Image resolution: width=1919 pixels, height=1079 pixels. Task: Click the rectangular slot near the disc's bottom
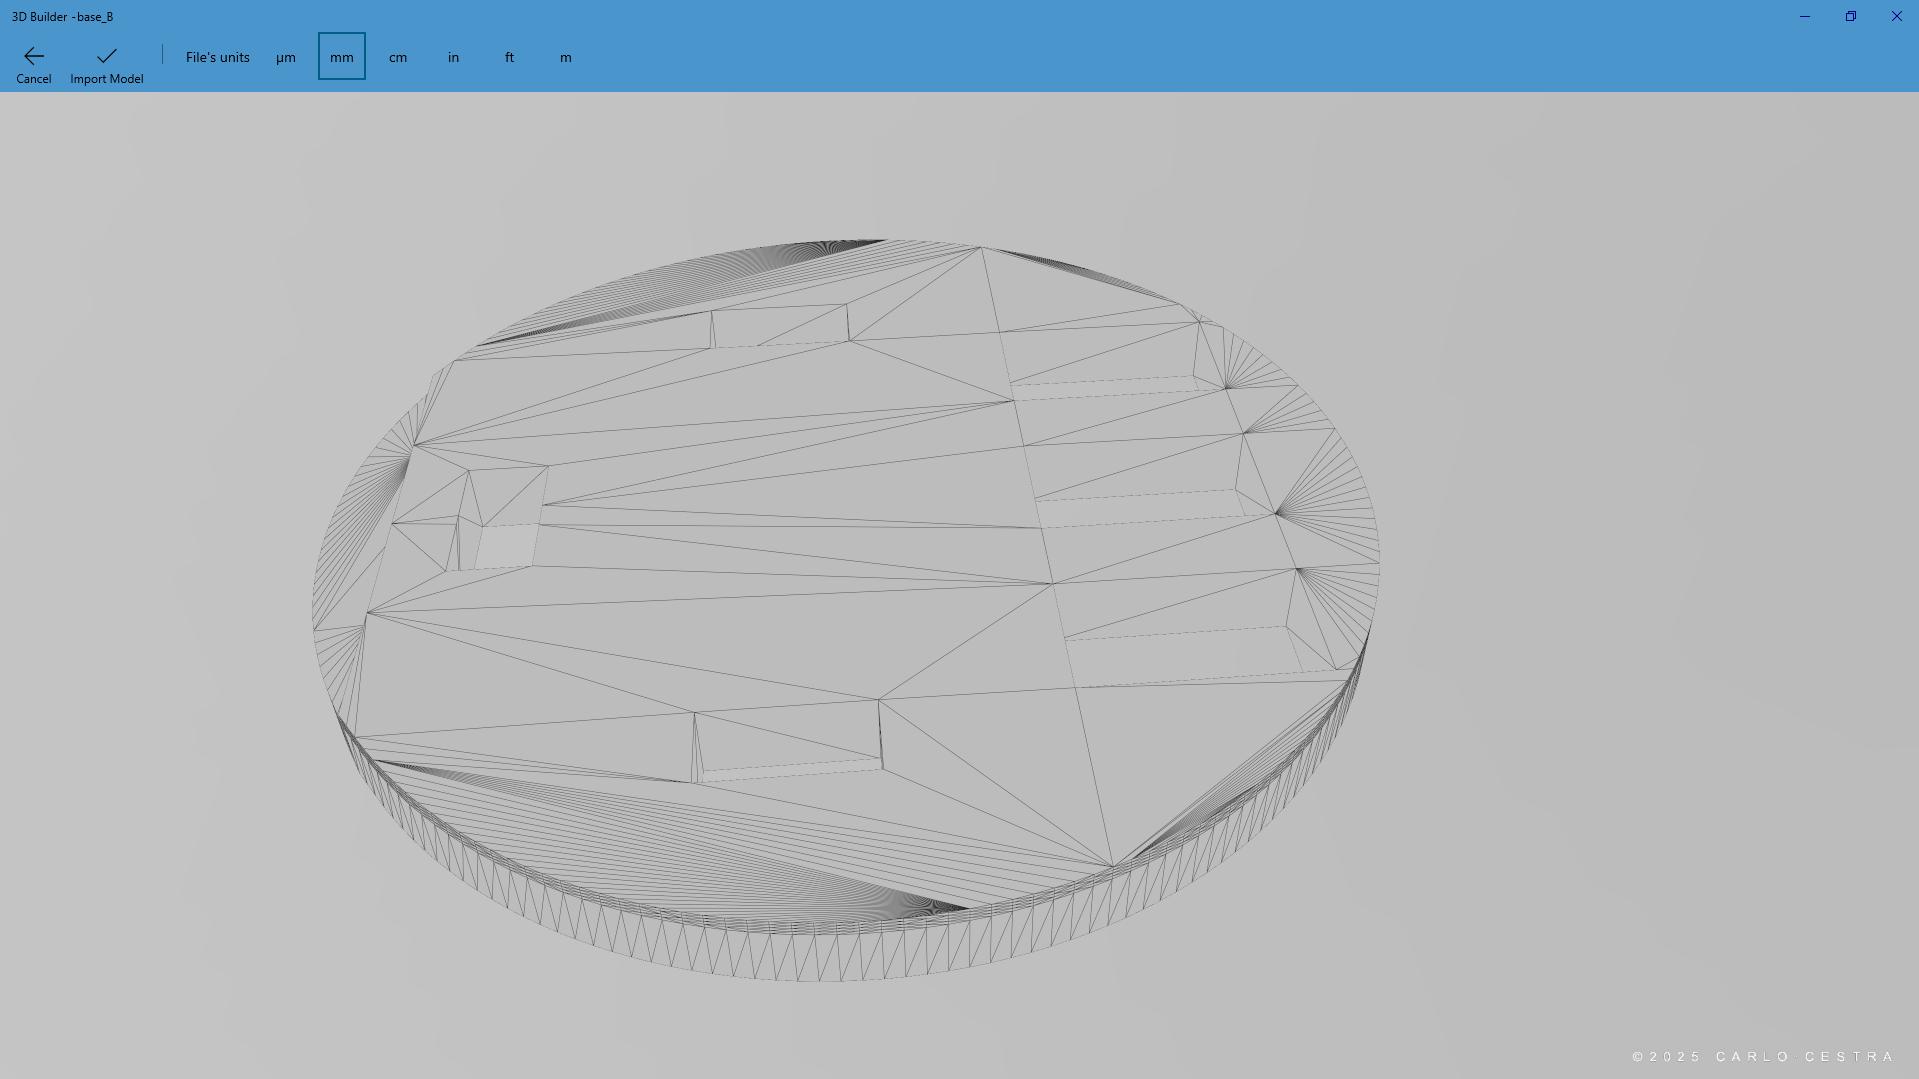click(x=788, y=742)
